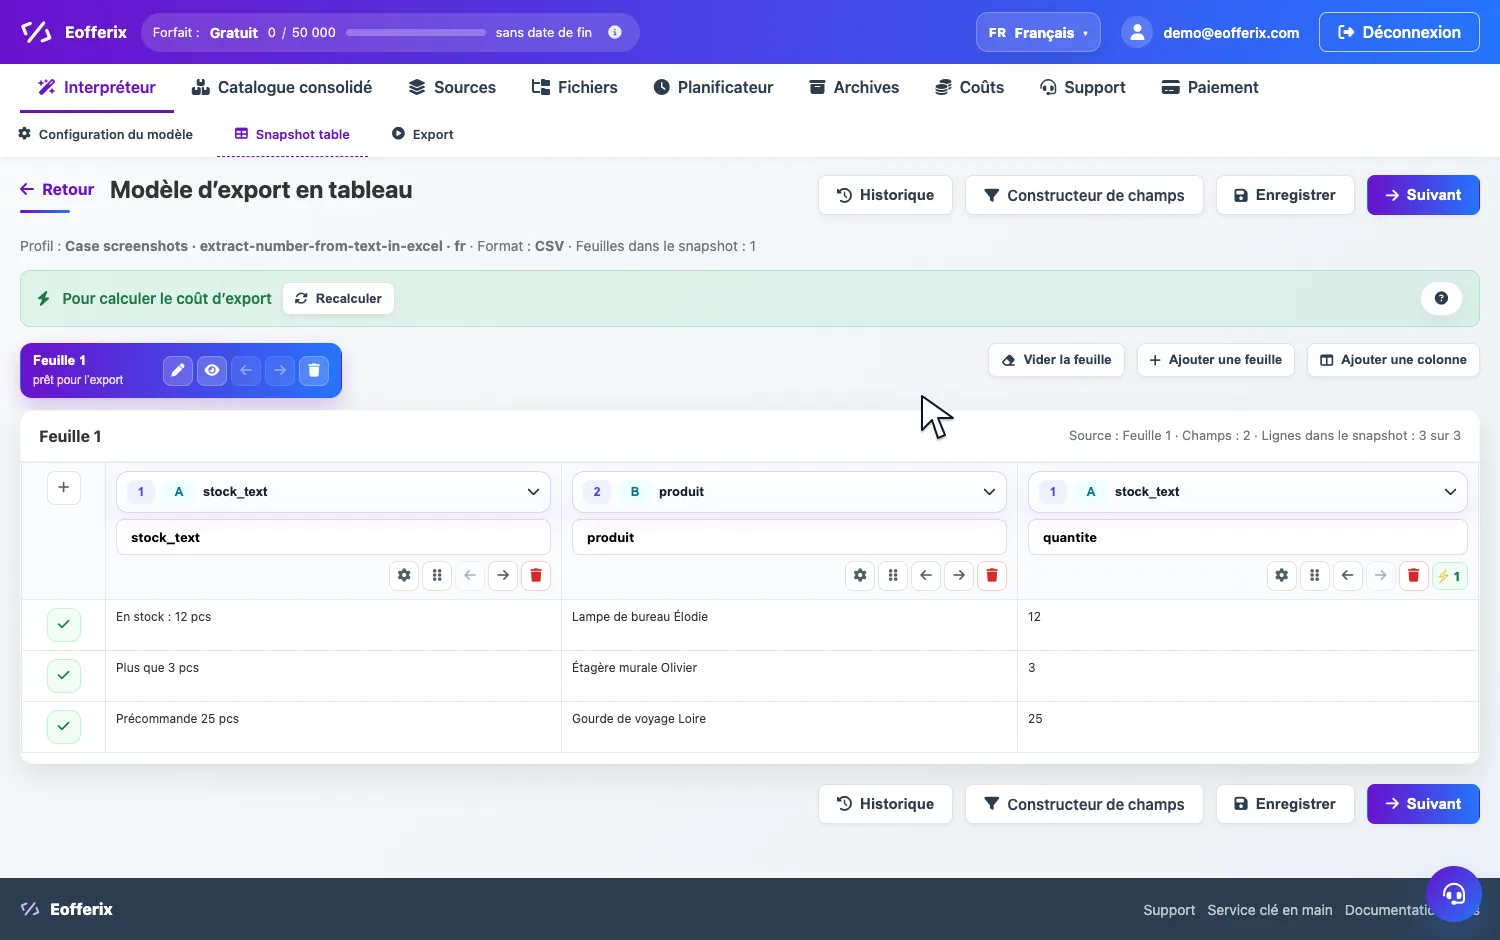Expand the produit source dropdown
The width and height of the screenshot is (1500, 940).
(x=789, y=491)
